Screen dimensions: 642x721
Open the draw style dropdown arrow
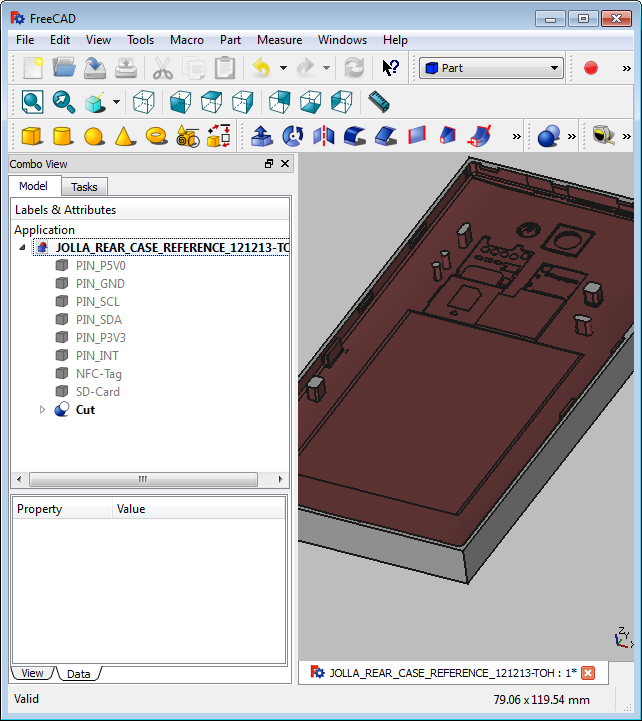[x=116, y=102]
